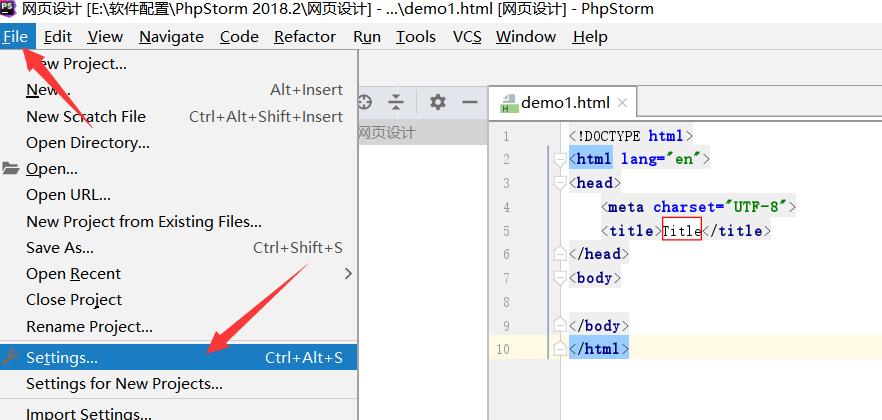Select Rename Project... entry
Screen dimensions: 882x420
tap(178, 326)
